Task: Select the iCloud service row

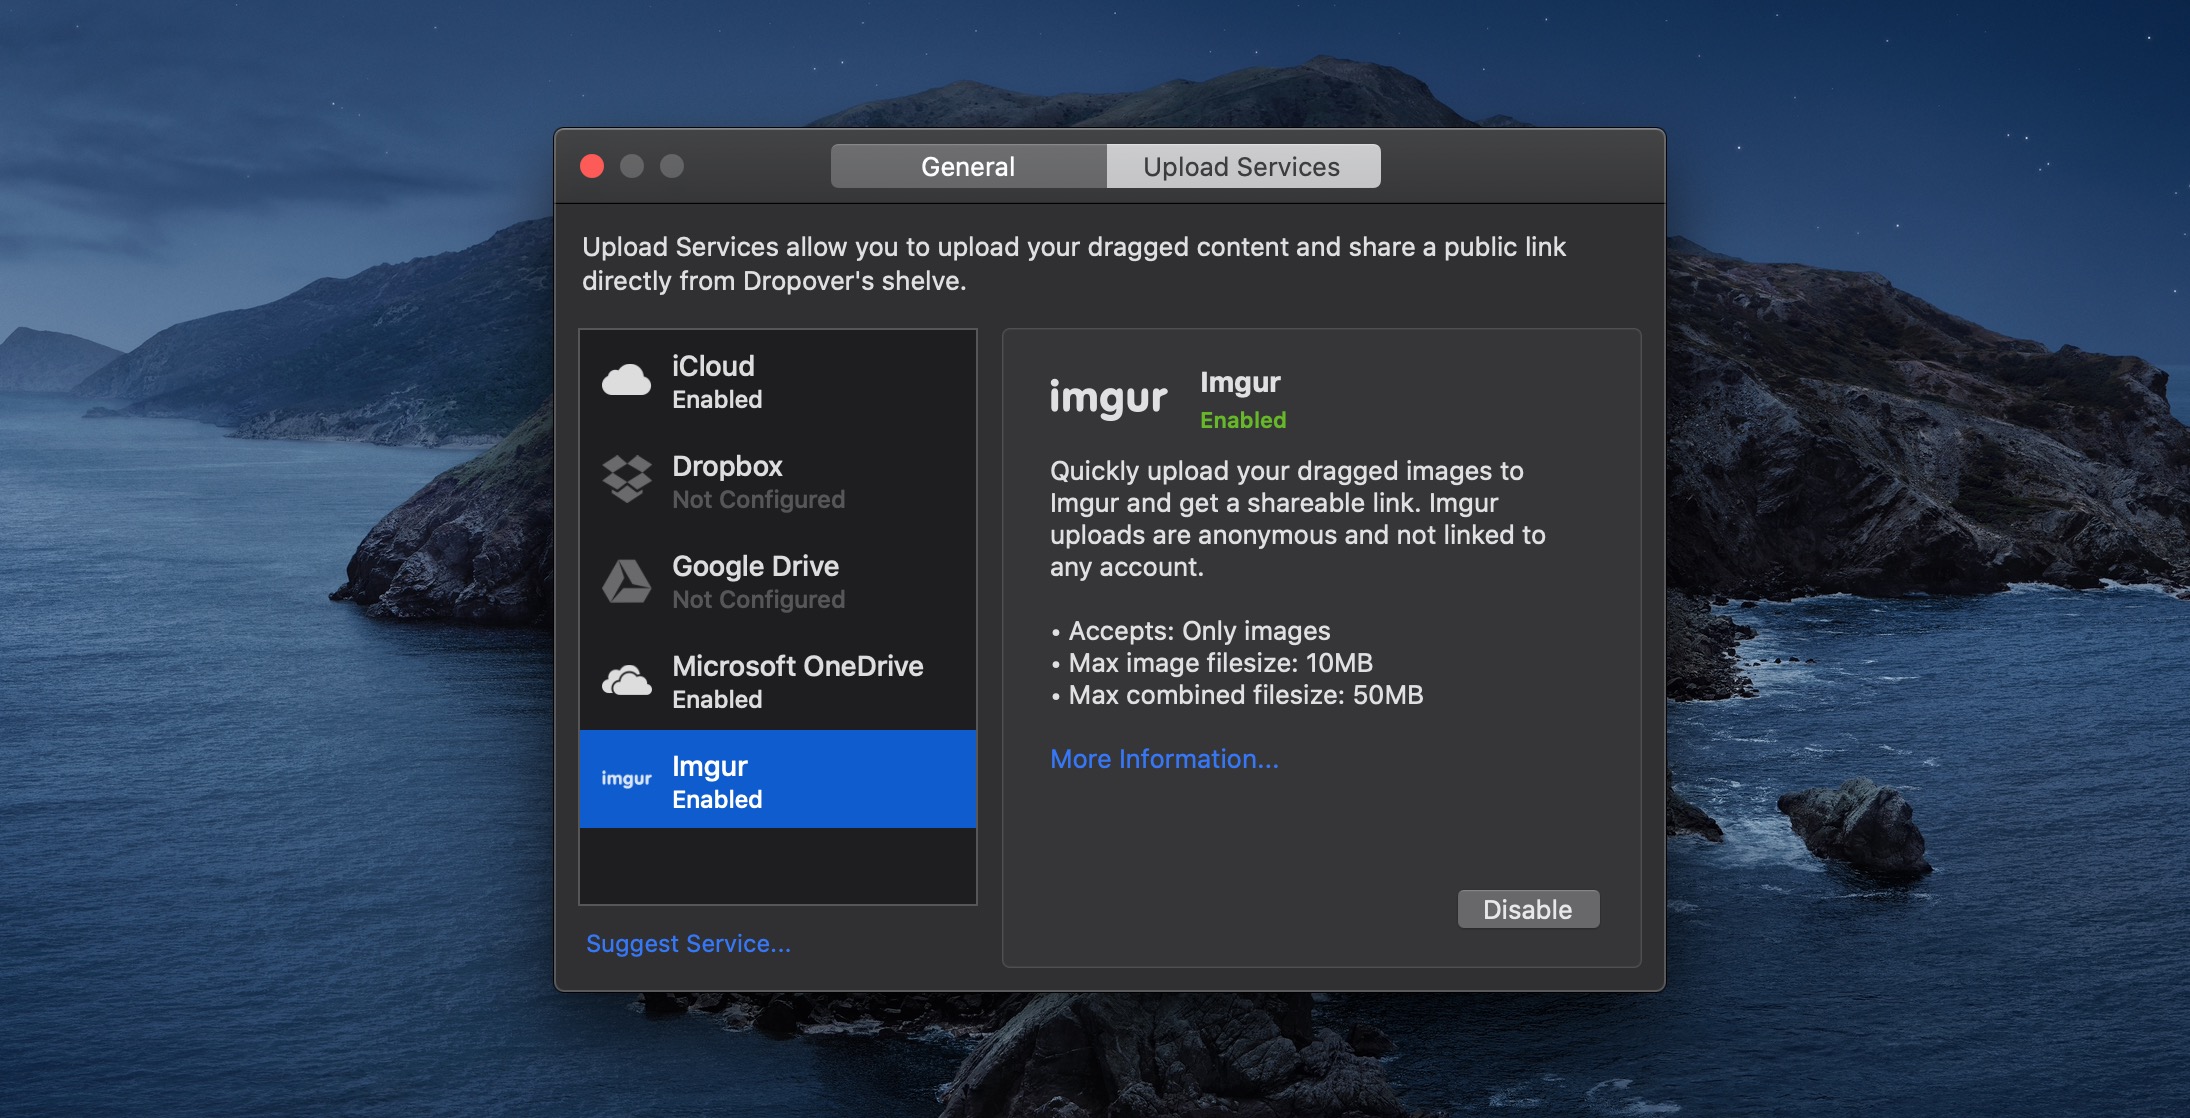Action: pos(778,381)
